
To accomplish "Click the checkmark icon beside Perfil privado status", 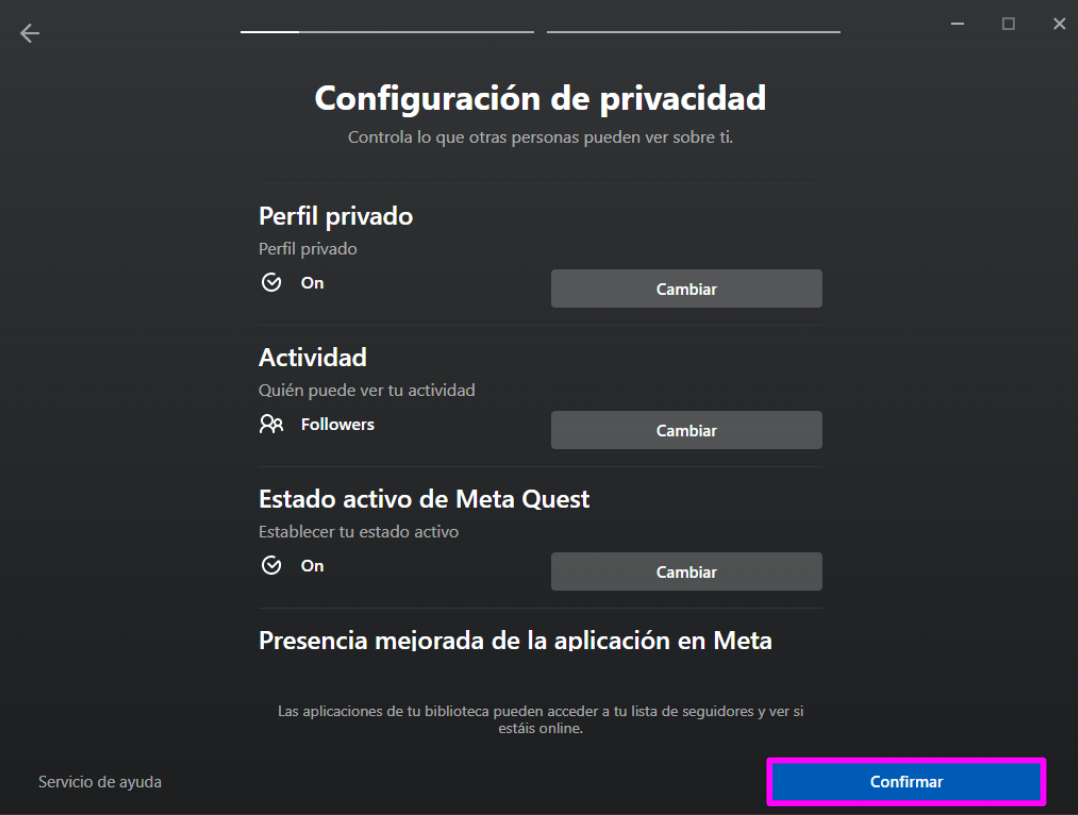I will (x=271, y=283).
